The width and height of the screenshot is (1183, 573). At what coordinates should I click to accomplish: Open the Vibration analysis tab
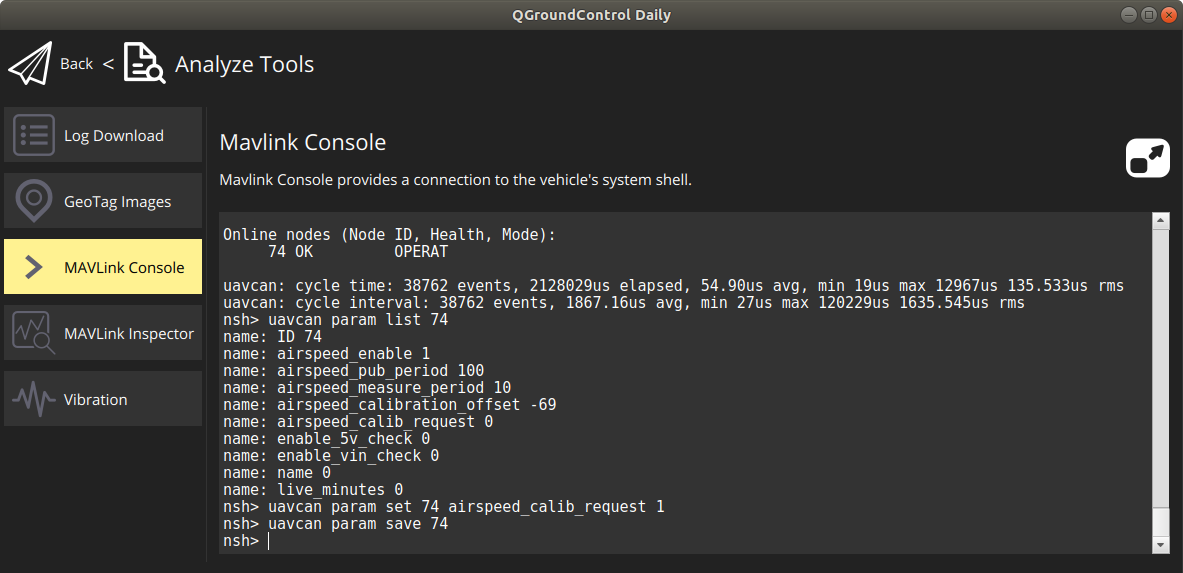[103, 399]
